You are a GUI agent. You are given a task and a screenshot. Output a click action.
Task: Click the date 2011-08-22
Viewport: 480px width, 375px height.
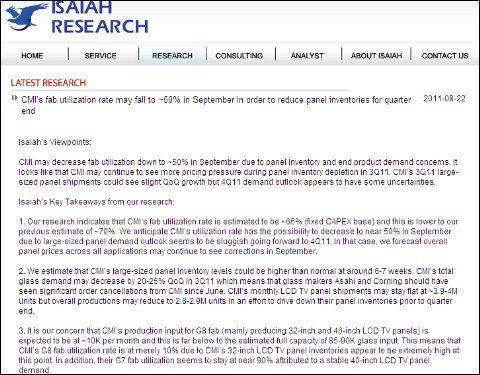tap(444, 99)
